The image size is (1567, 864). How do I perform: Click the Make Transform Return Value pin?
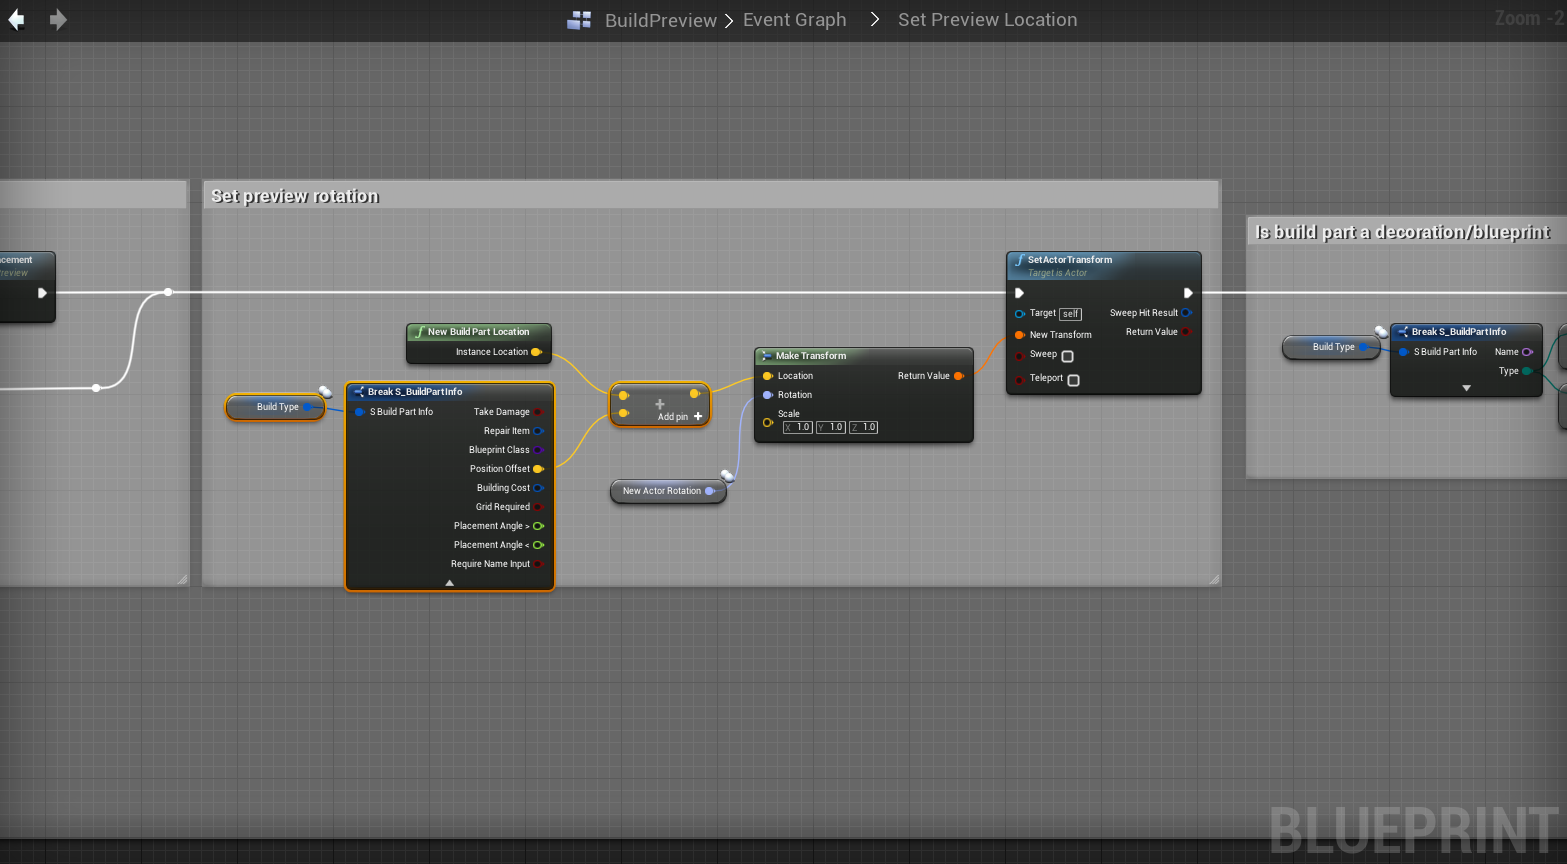(x=958, y=376)
